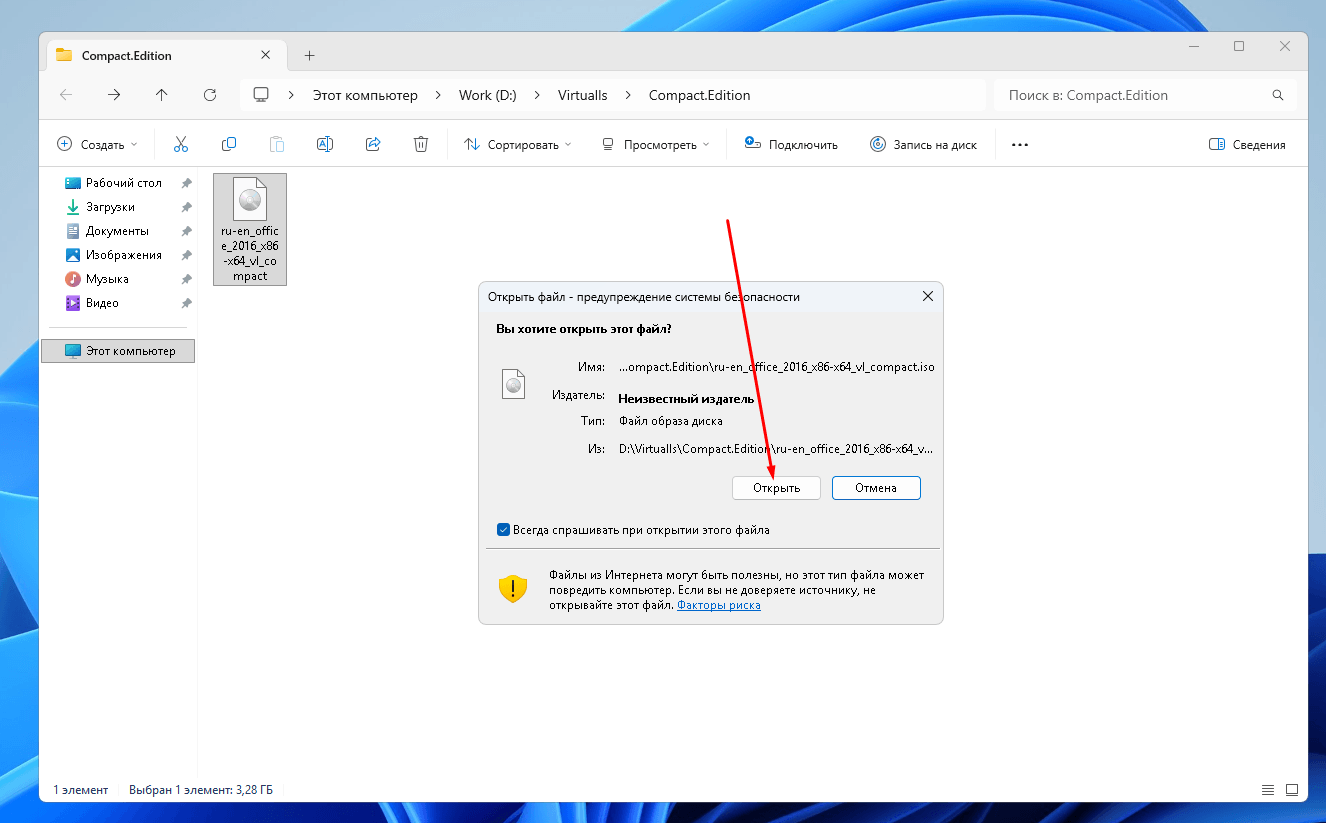Expand chevron before Этот компьютер in path
The height and width of the screenshot is (823, 1326).
click(x=291, y=95)
